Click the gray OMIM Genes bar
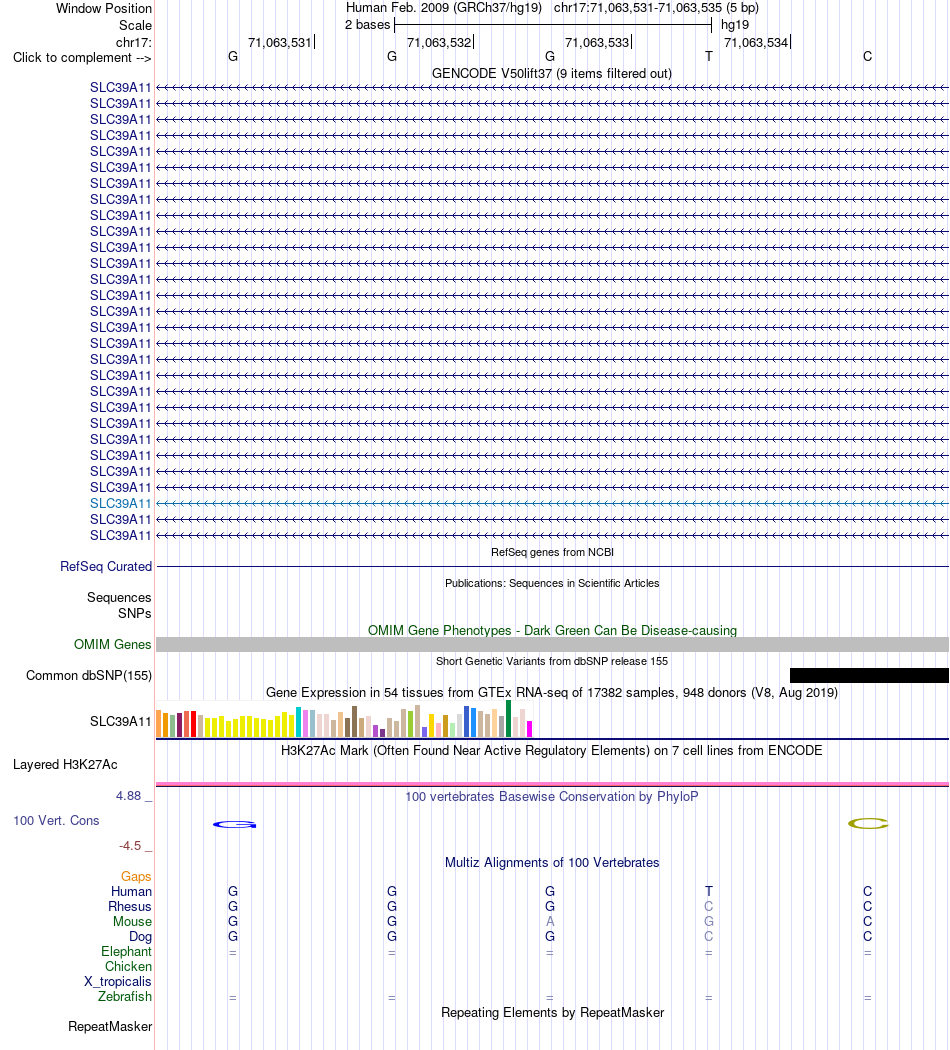950x1050 pixels. click(552, 644)
